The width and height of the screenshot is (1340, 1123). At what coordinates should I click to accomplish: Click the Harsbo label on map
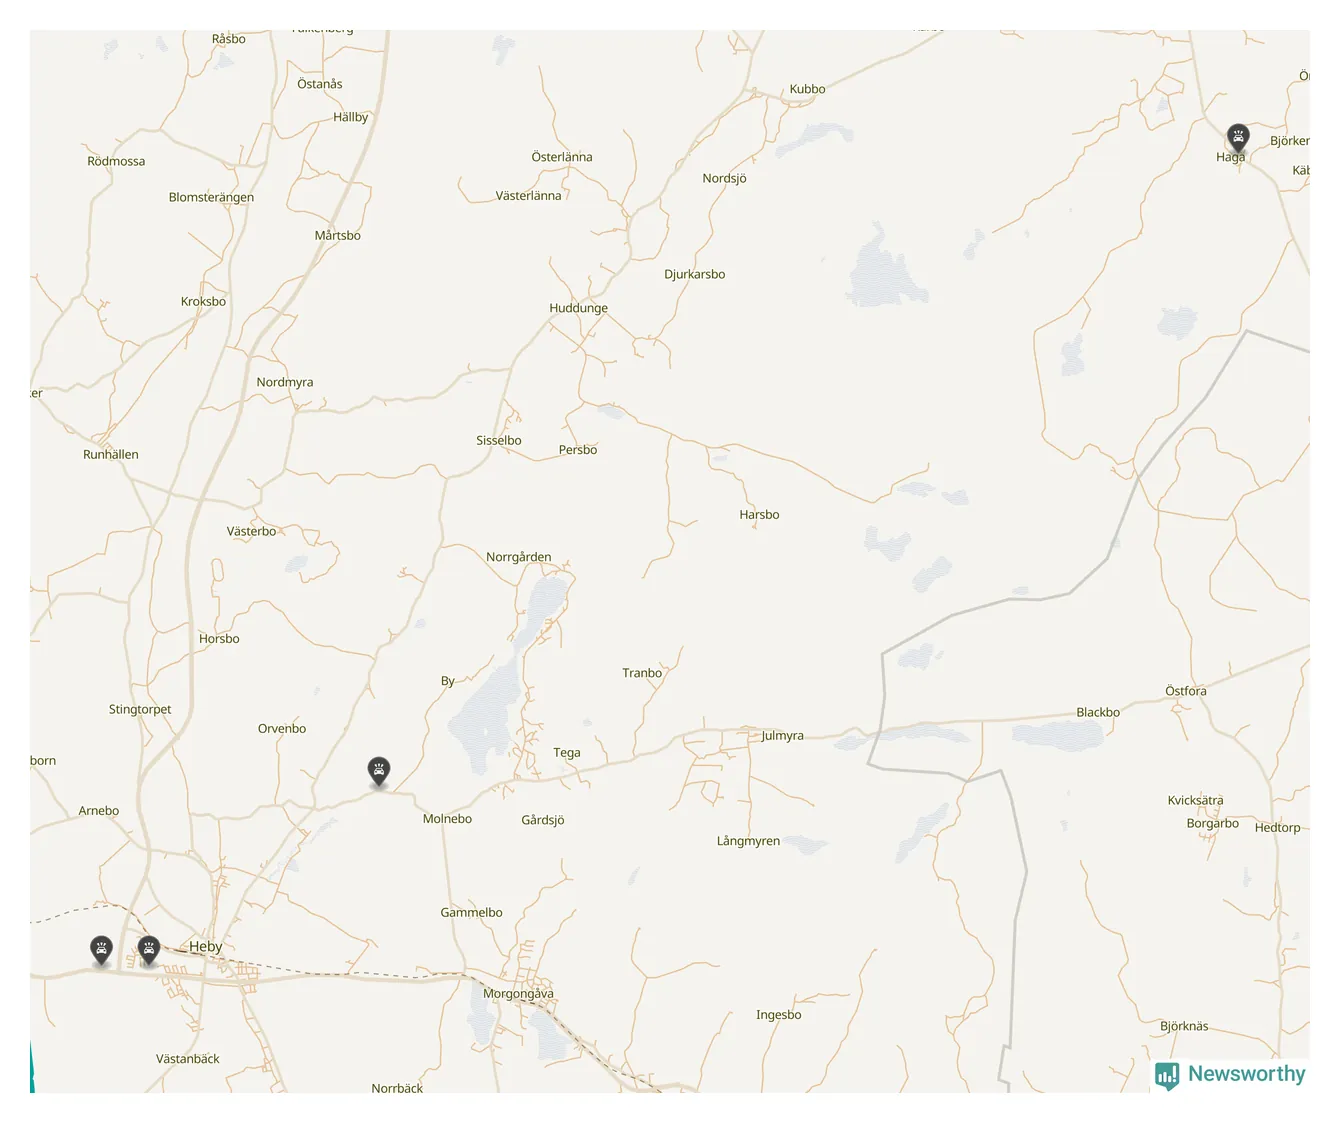759,515
